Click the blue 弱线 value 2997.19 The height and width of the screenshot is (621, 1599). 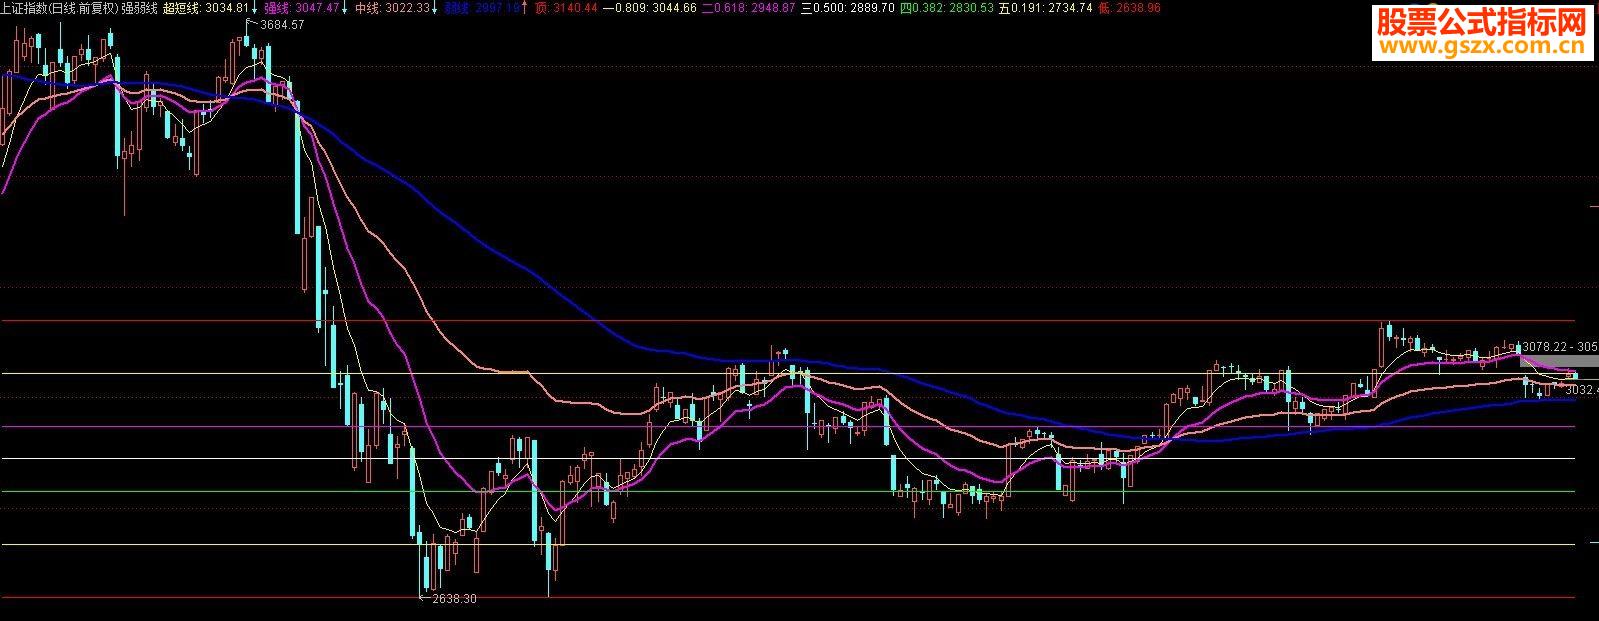coord(498,8)
